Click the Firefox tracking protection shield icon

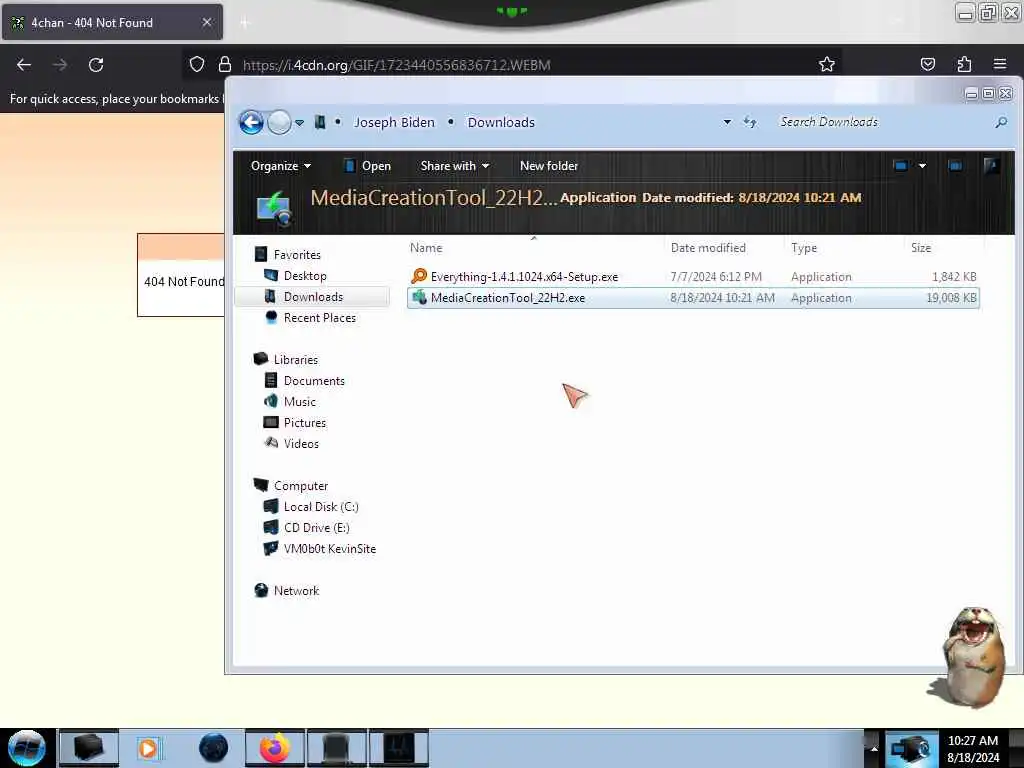197,65
